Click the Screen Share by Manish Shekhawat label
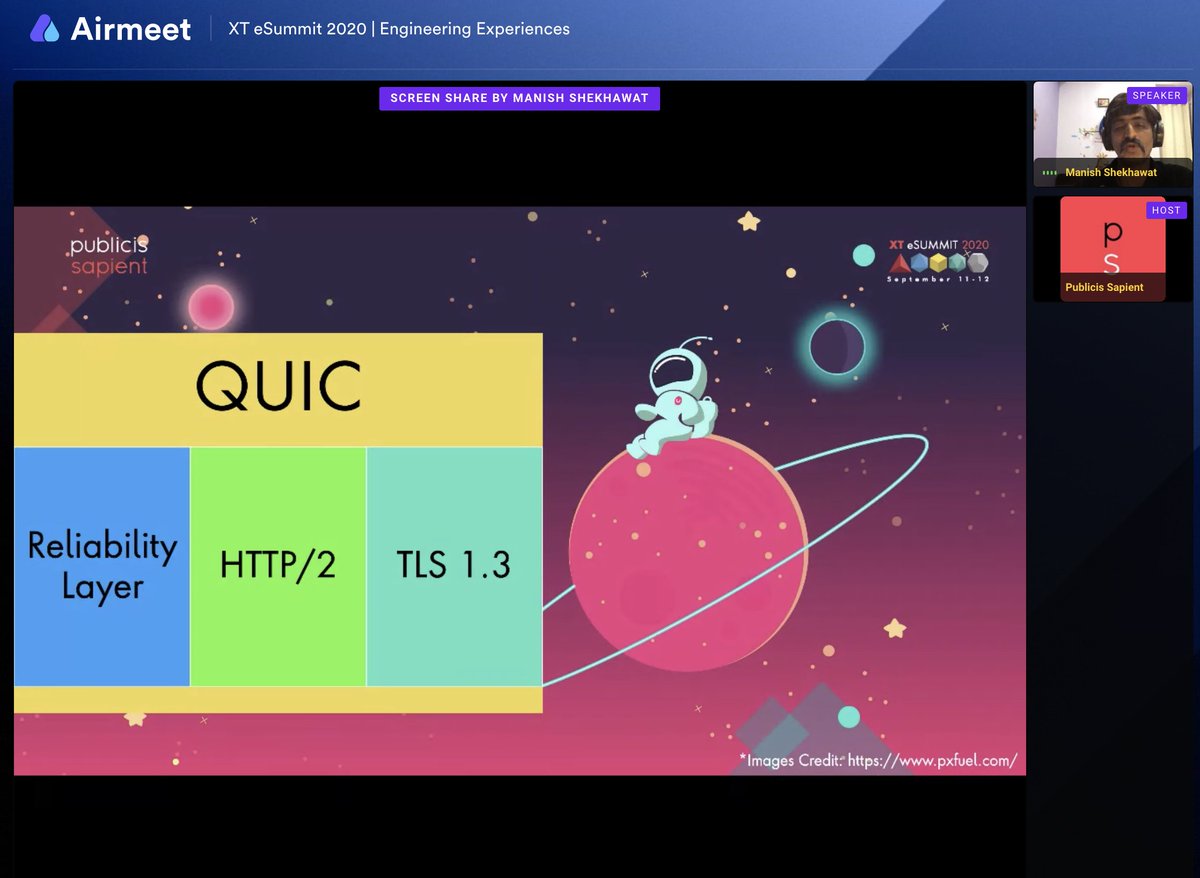The width and height of the screenshot is (1200, 878). [519, 98]
